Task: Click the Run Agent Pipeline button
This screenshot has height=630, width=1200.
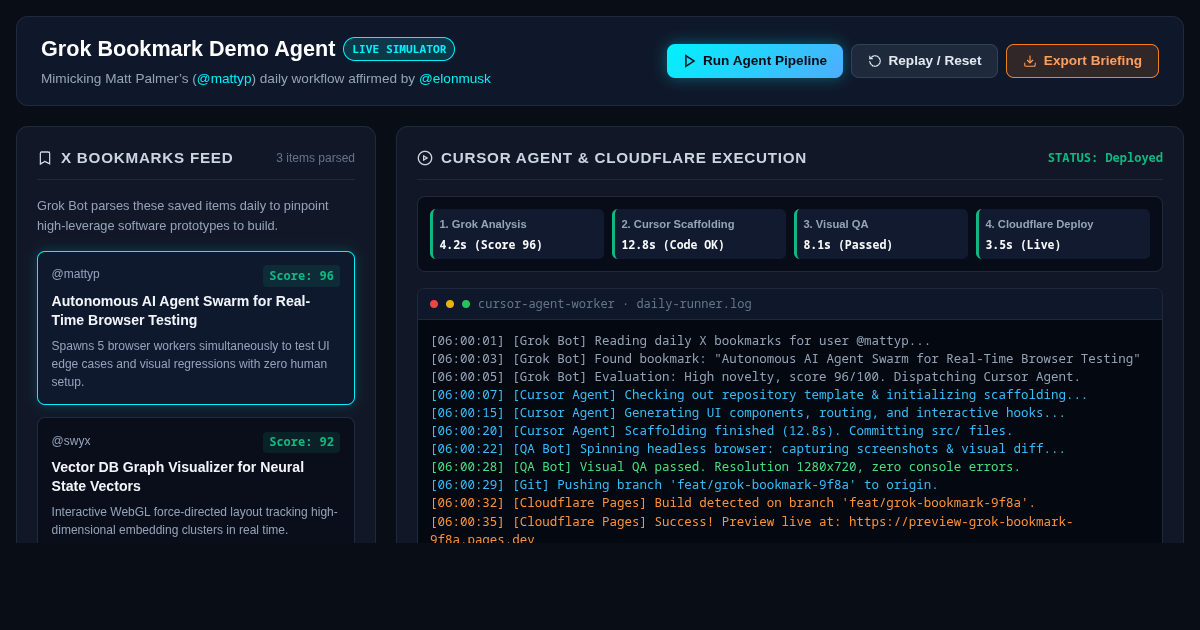Action: point(755,61)
